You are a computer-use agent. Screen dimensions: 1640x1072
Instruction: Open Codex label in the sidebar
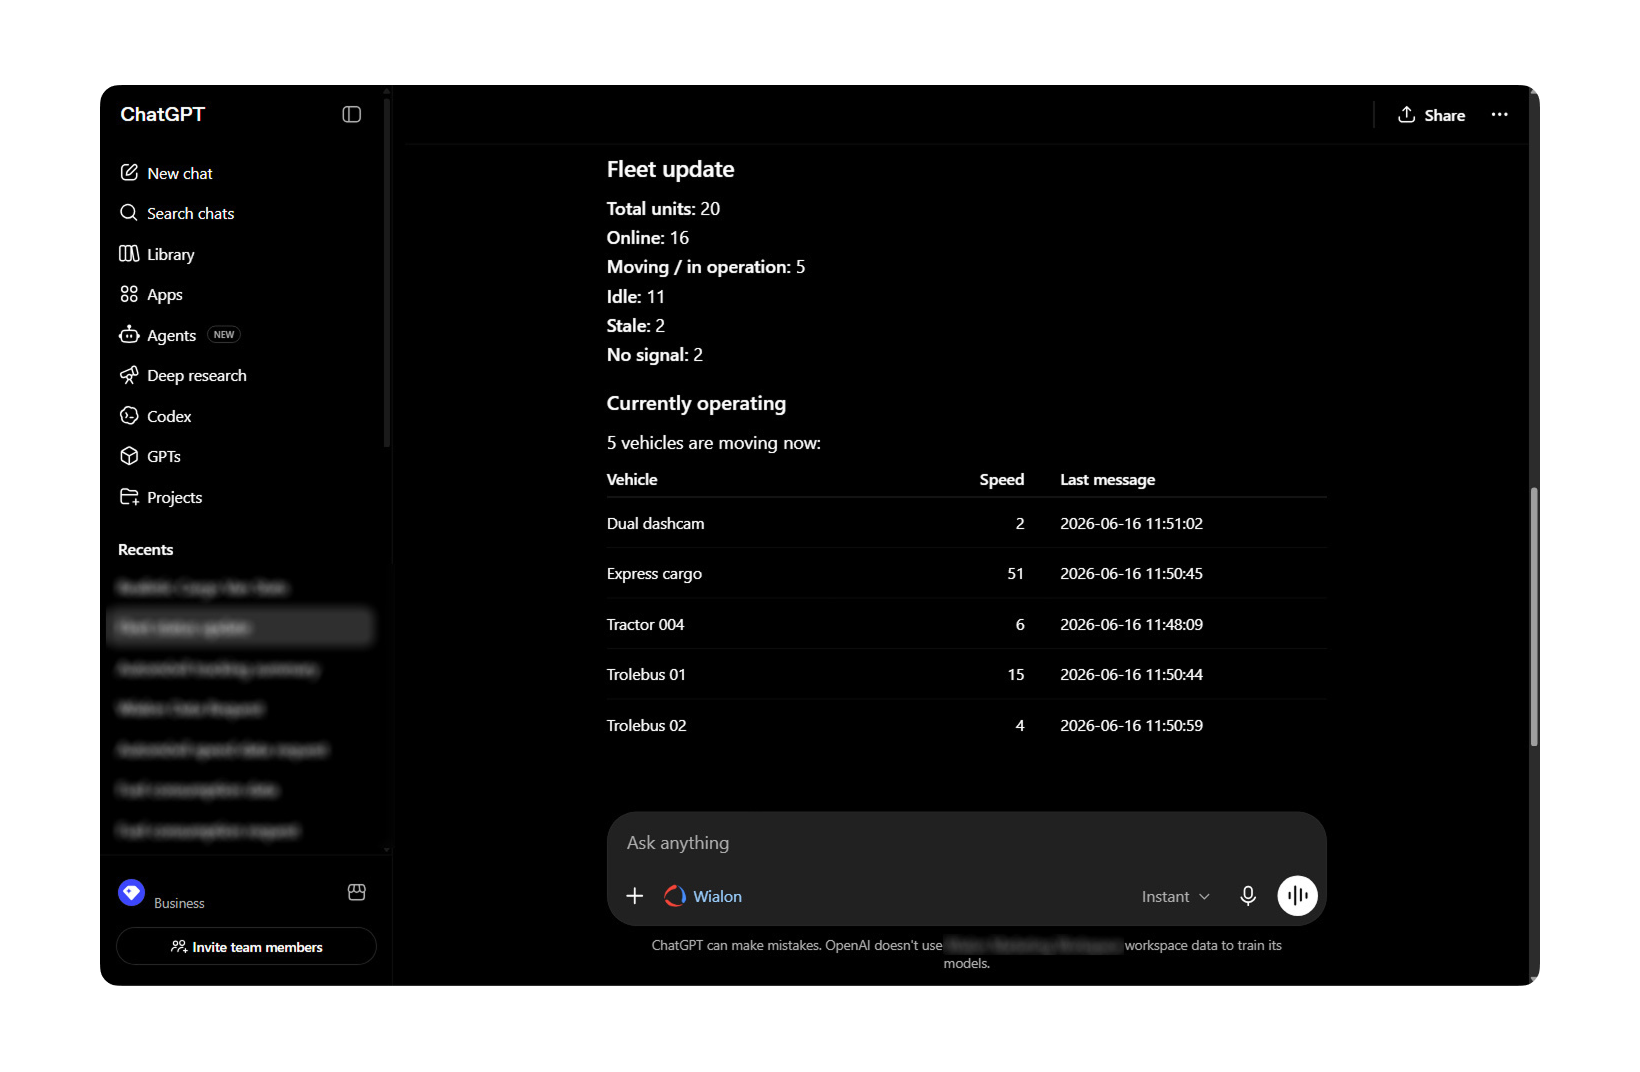click(169, 416)
